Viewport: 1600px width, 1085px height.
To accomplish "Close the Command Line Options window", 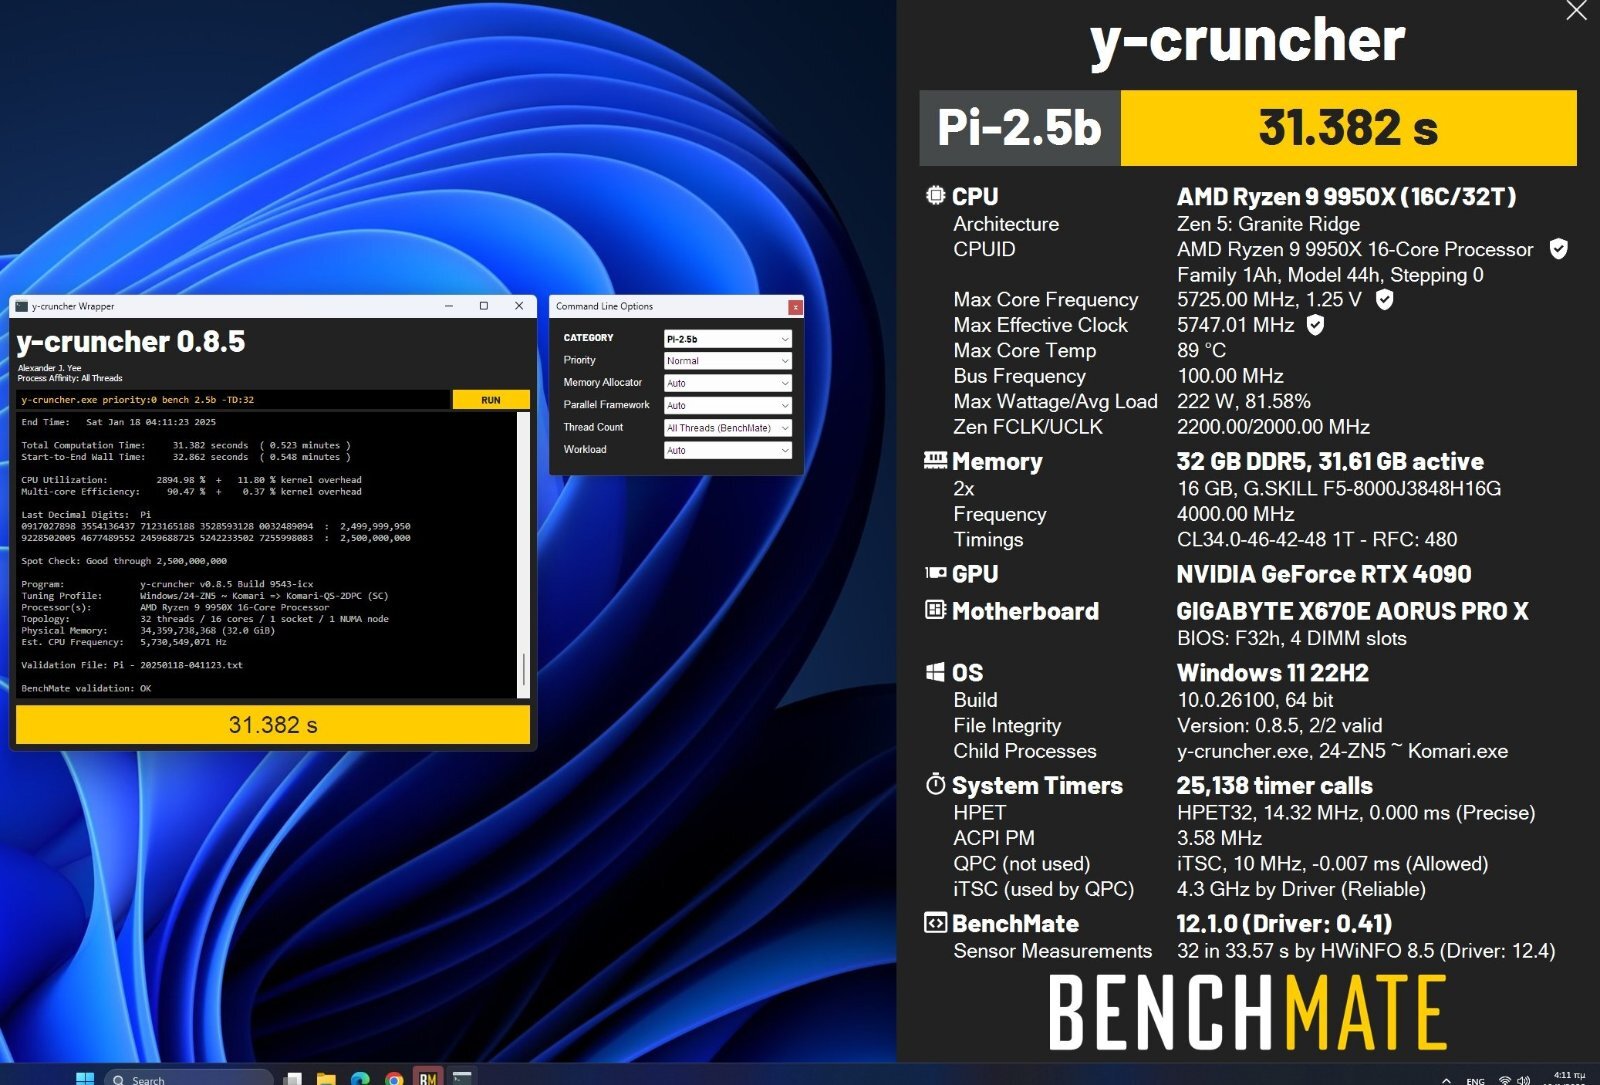I will 796,307.
